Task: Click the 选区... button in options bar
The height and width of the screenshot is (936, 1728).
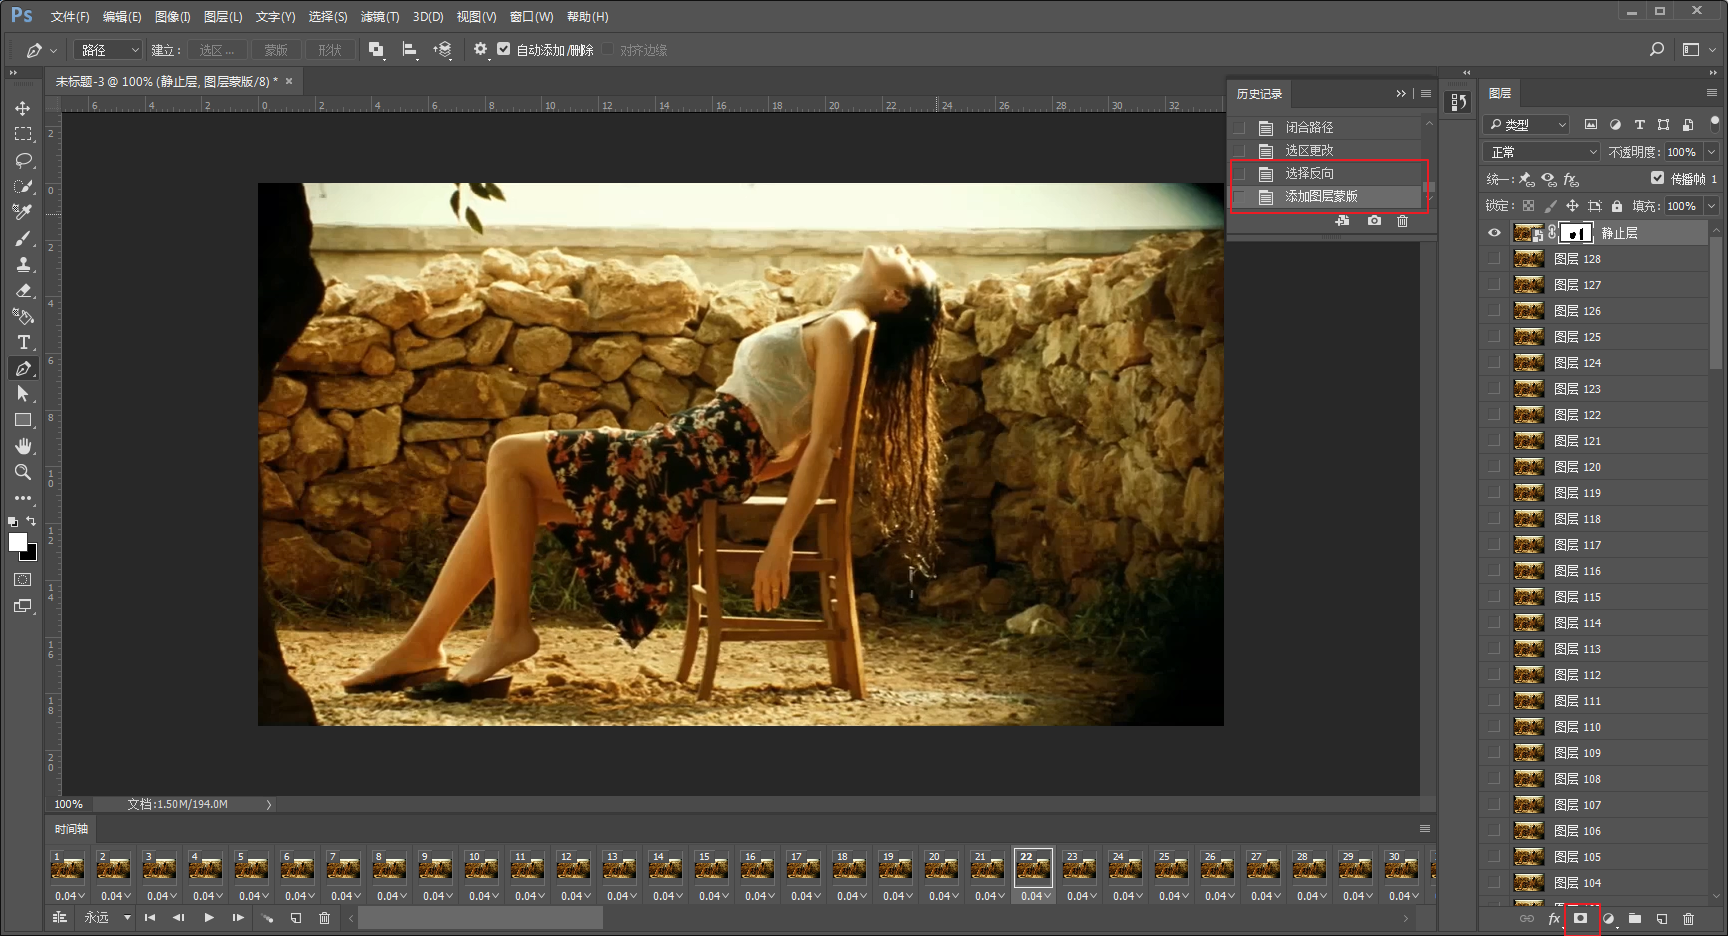Action: 216,50
